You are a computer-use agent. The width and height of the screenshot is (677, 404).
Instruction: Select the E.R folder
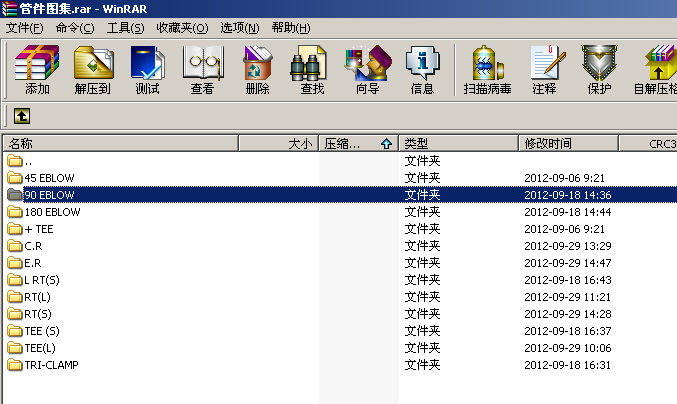point(33,263)
